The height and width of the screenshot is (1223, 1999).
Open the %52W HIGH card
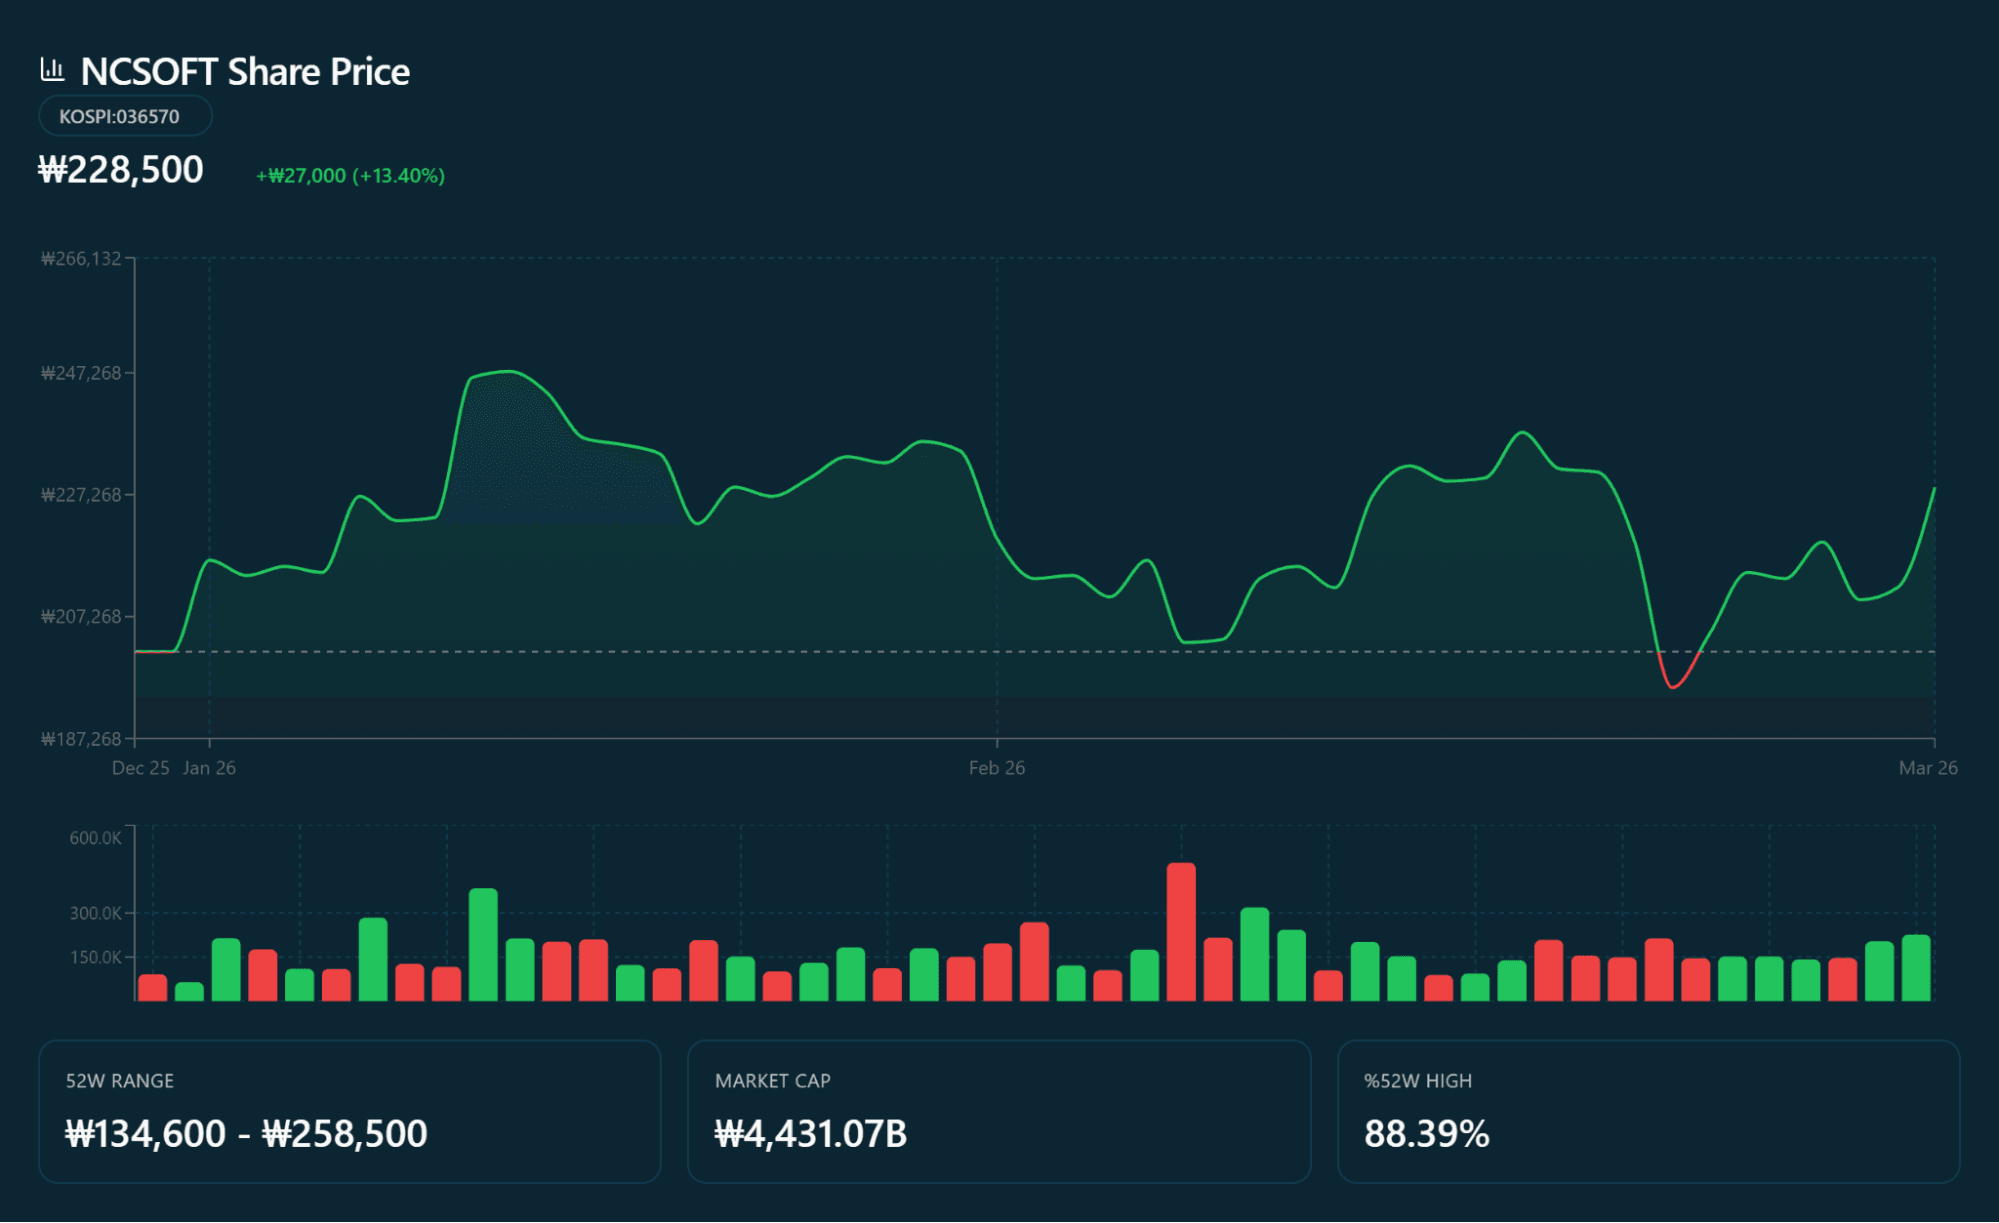tap(1647, 1111)
